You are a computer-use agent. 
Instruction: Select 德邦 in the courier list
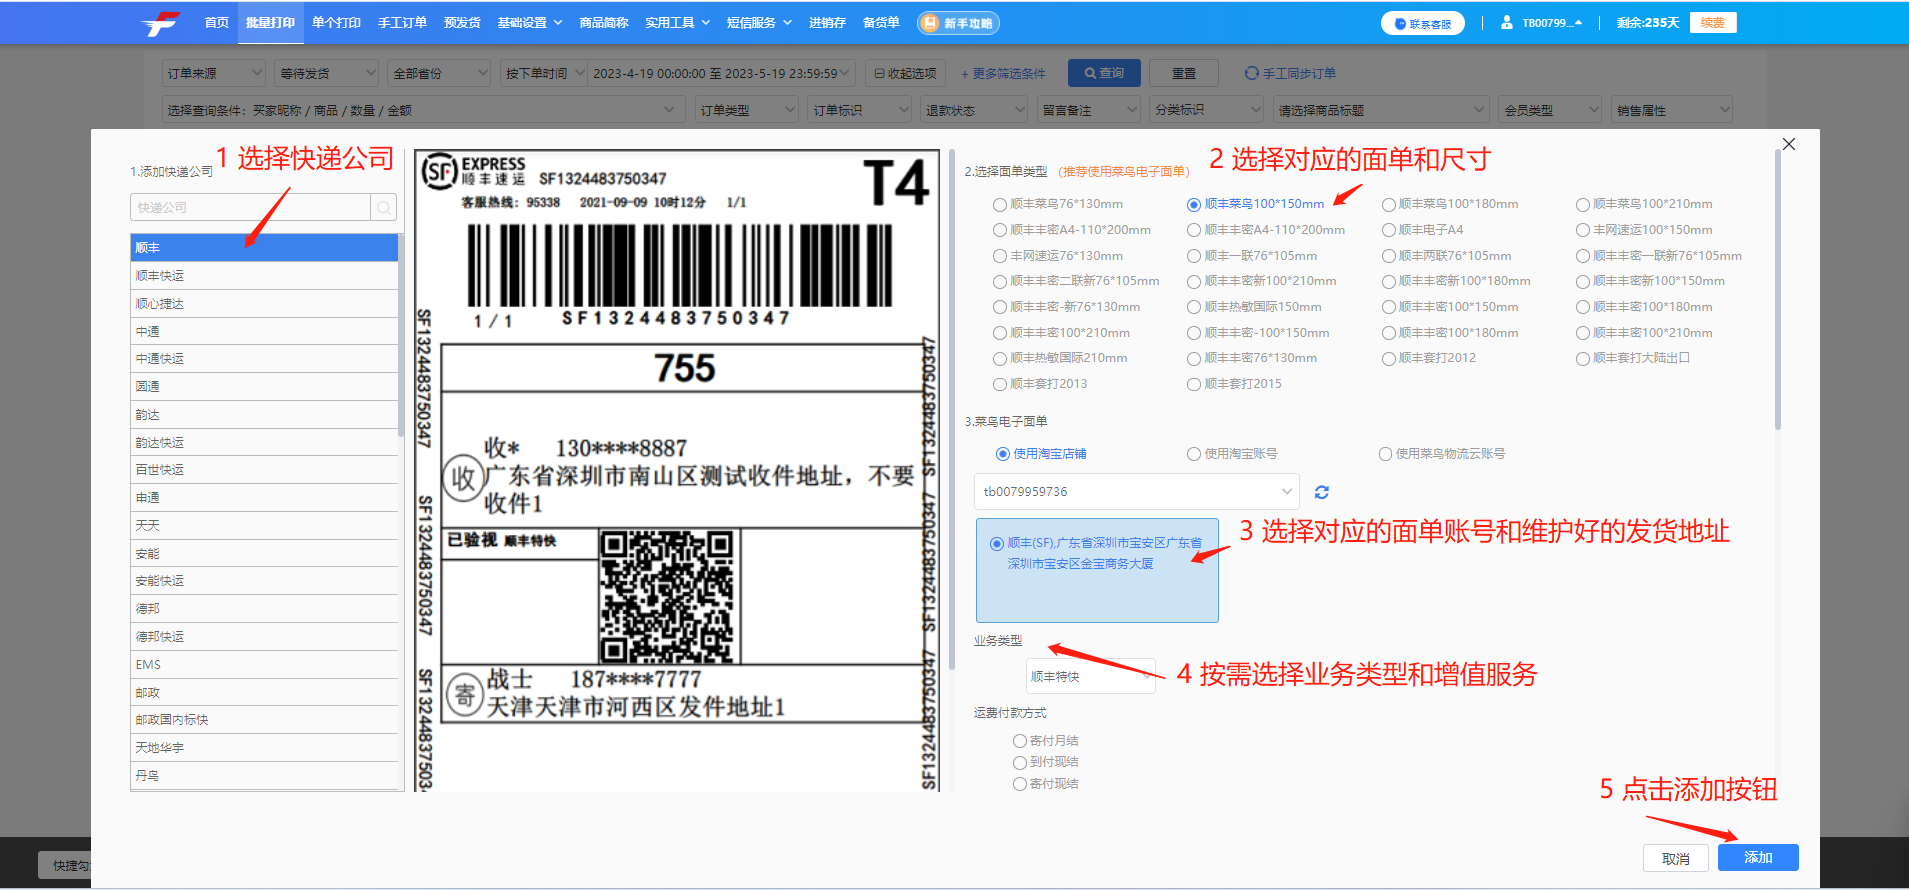coord(264,609)
